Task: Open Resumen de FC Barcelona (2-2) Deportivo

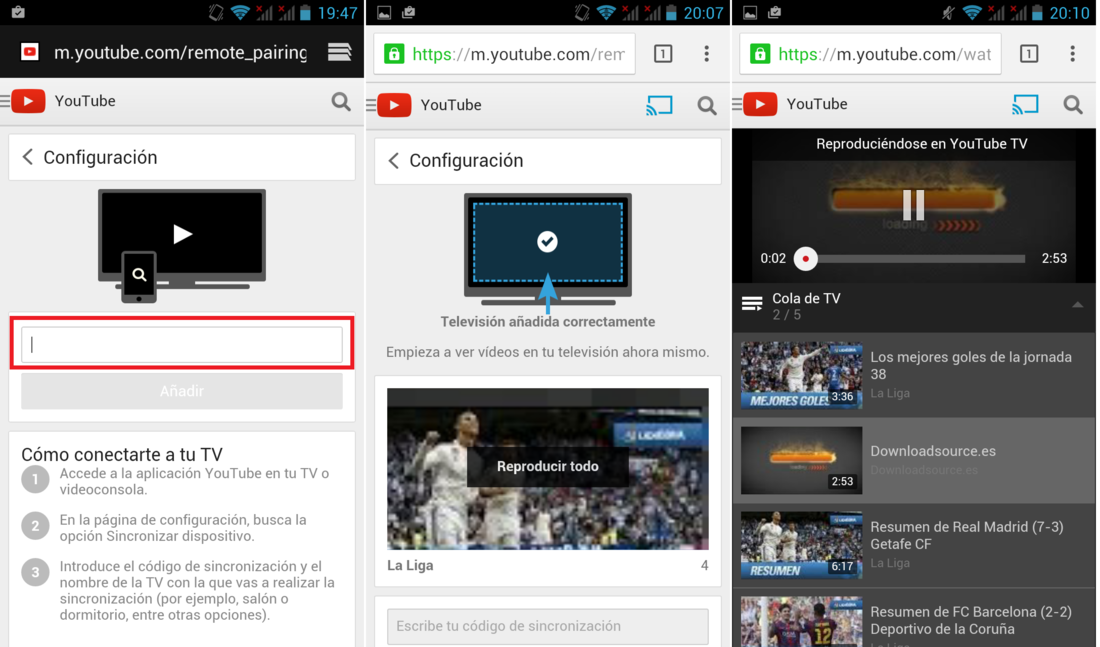Action: coord(971,620)
